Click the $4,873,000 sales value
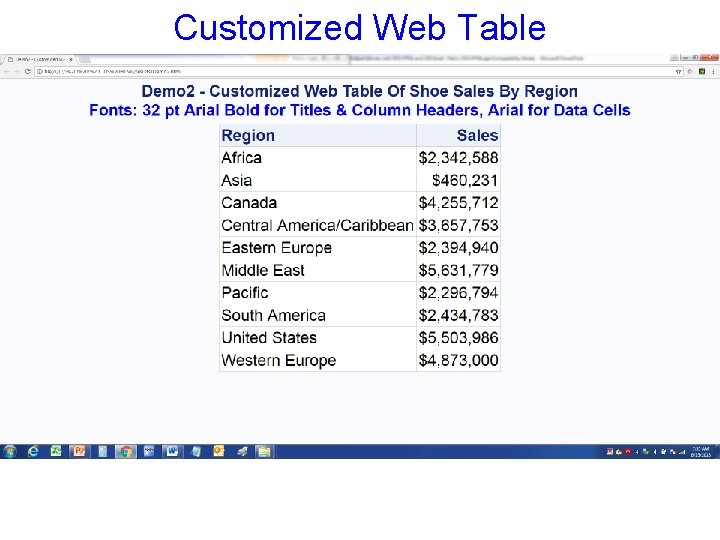 458,360
